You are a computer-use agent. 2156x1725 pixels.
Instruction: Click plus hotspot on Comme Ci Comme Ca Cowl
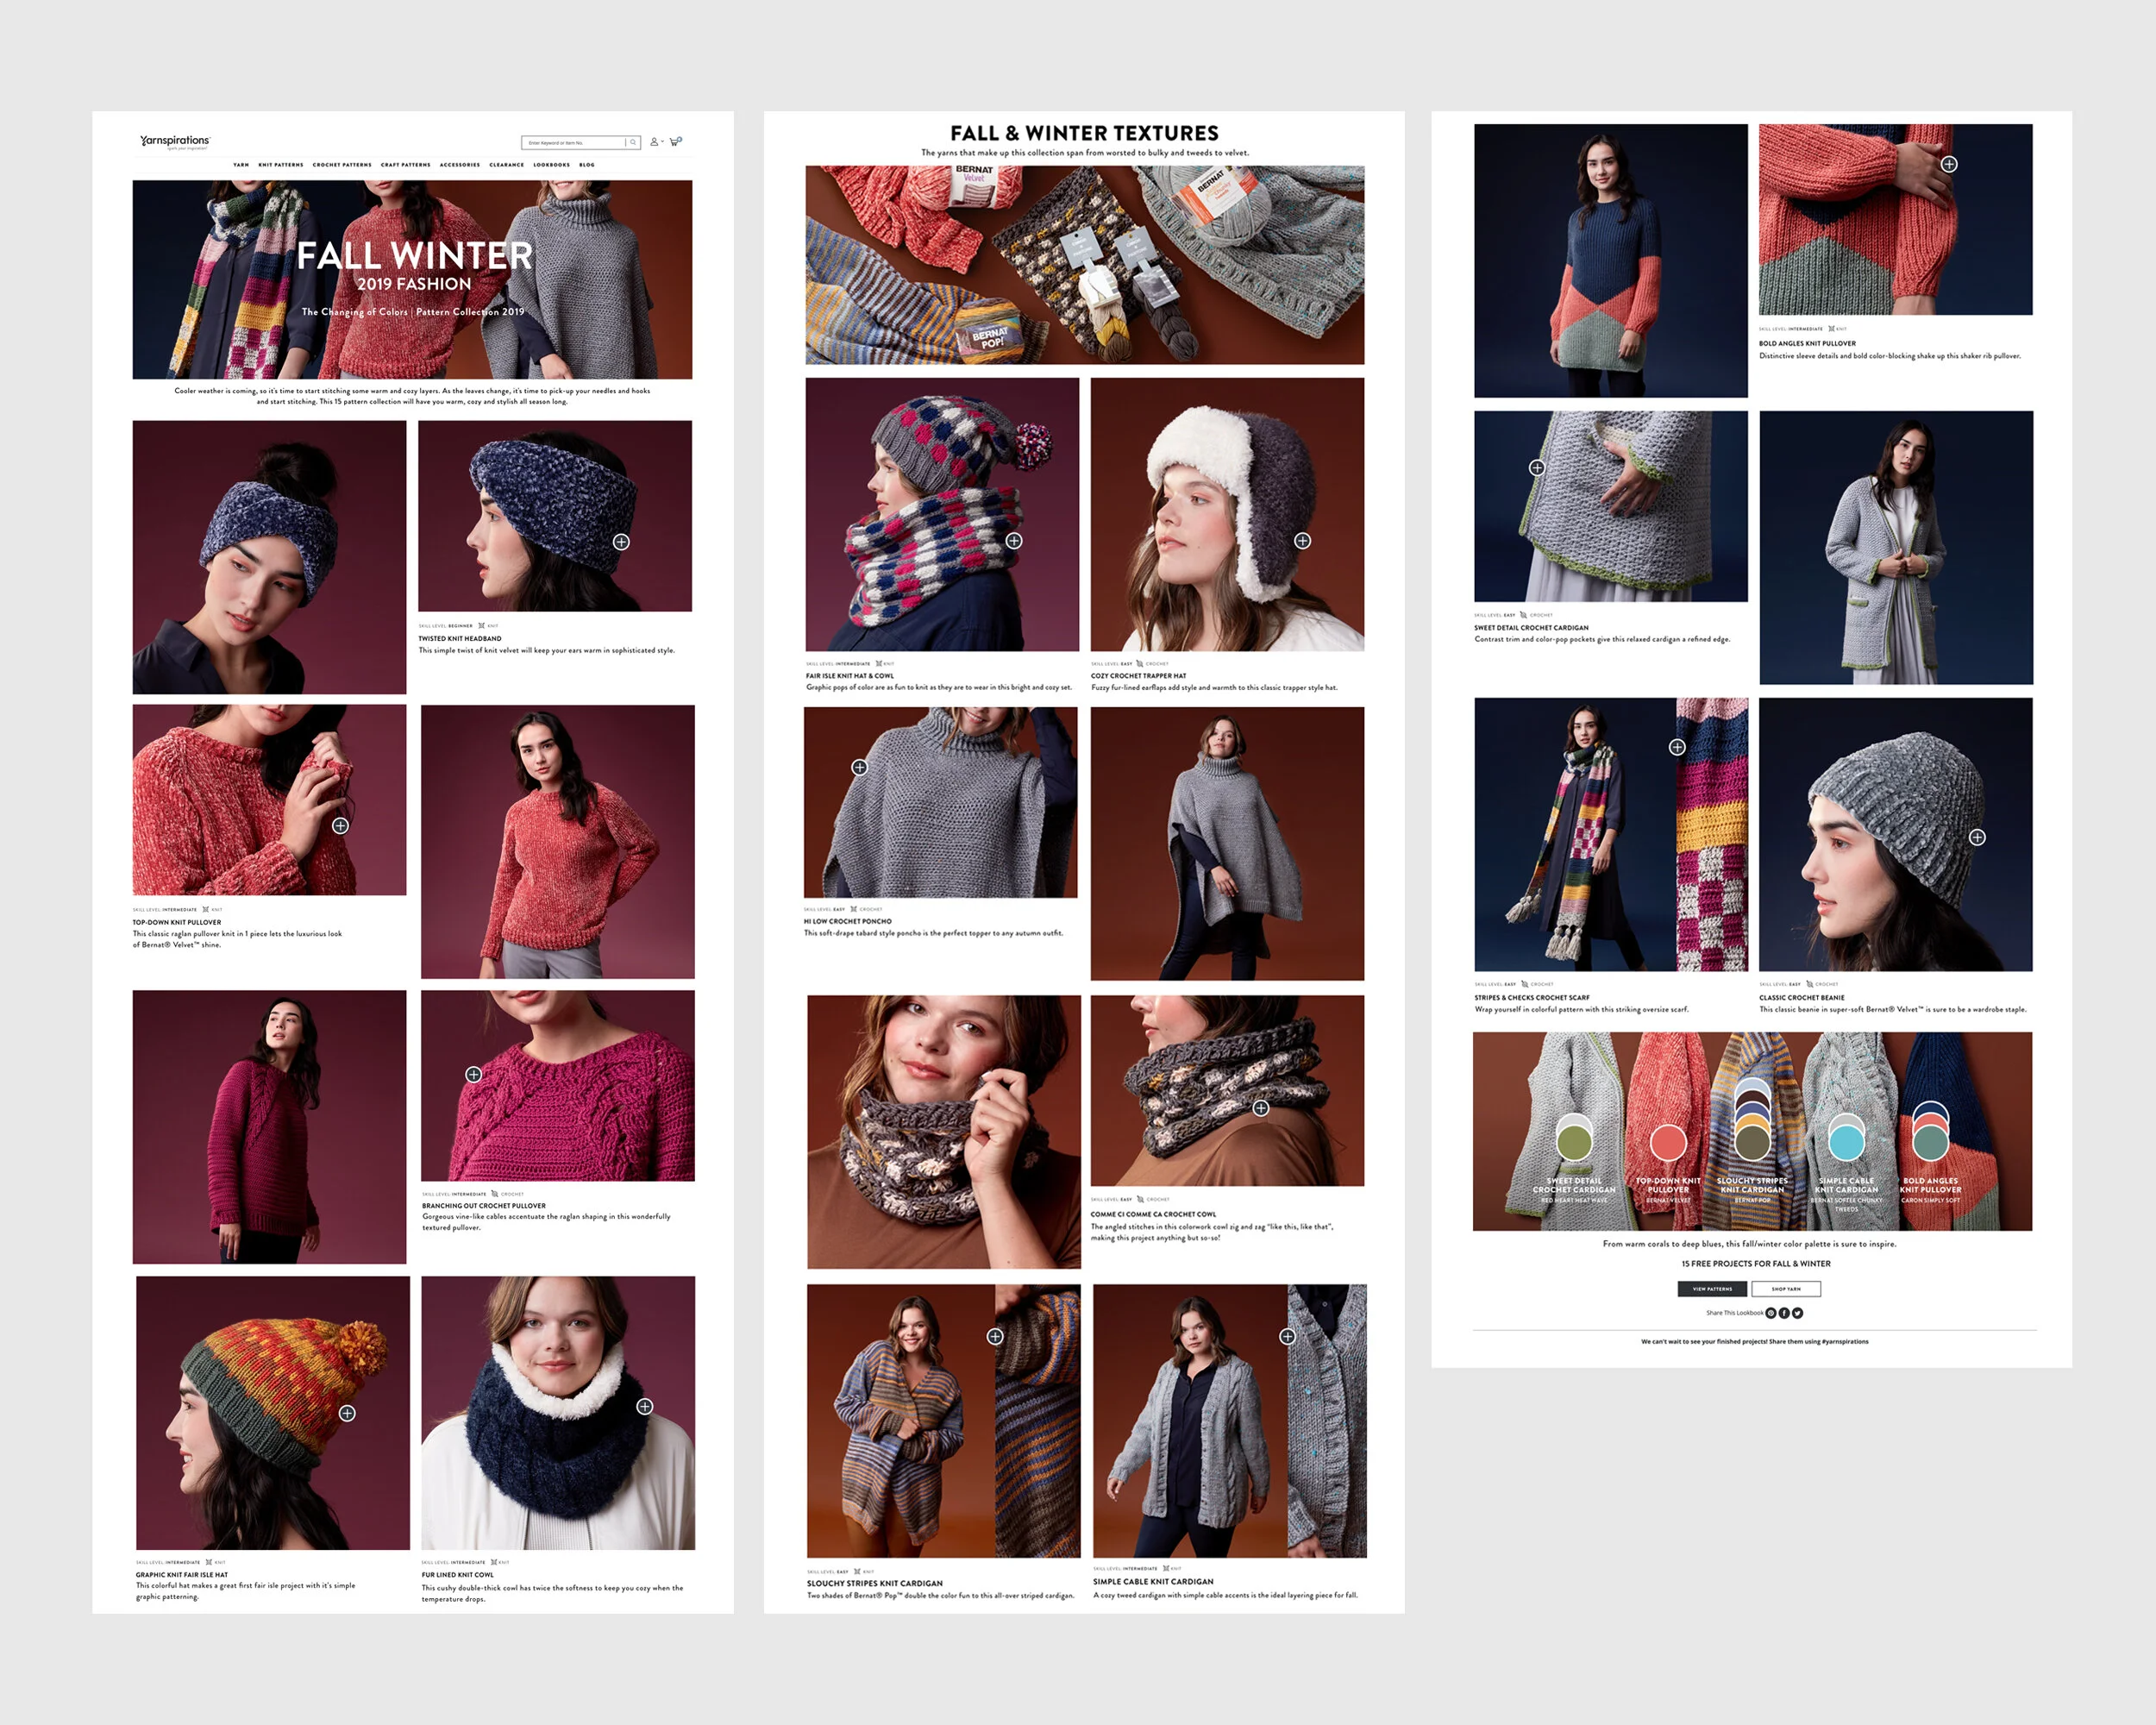coord(1261,1108)
